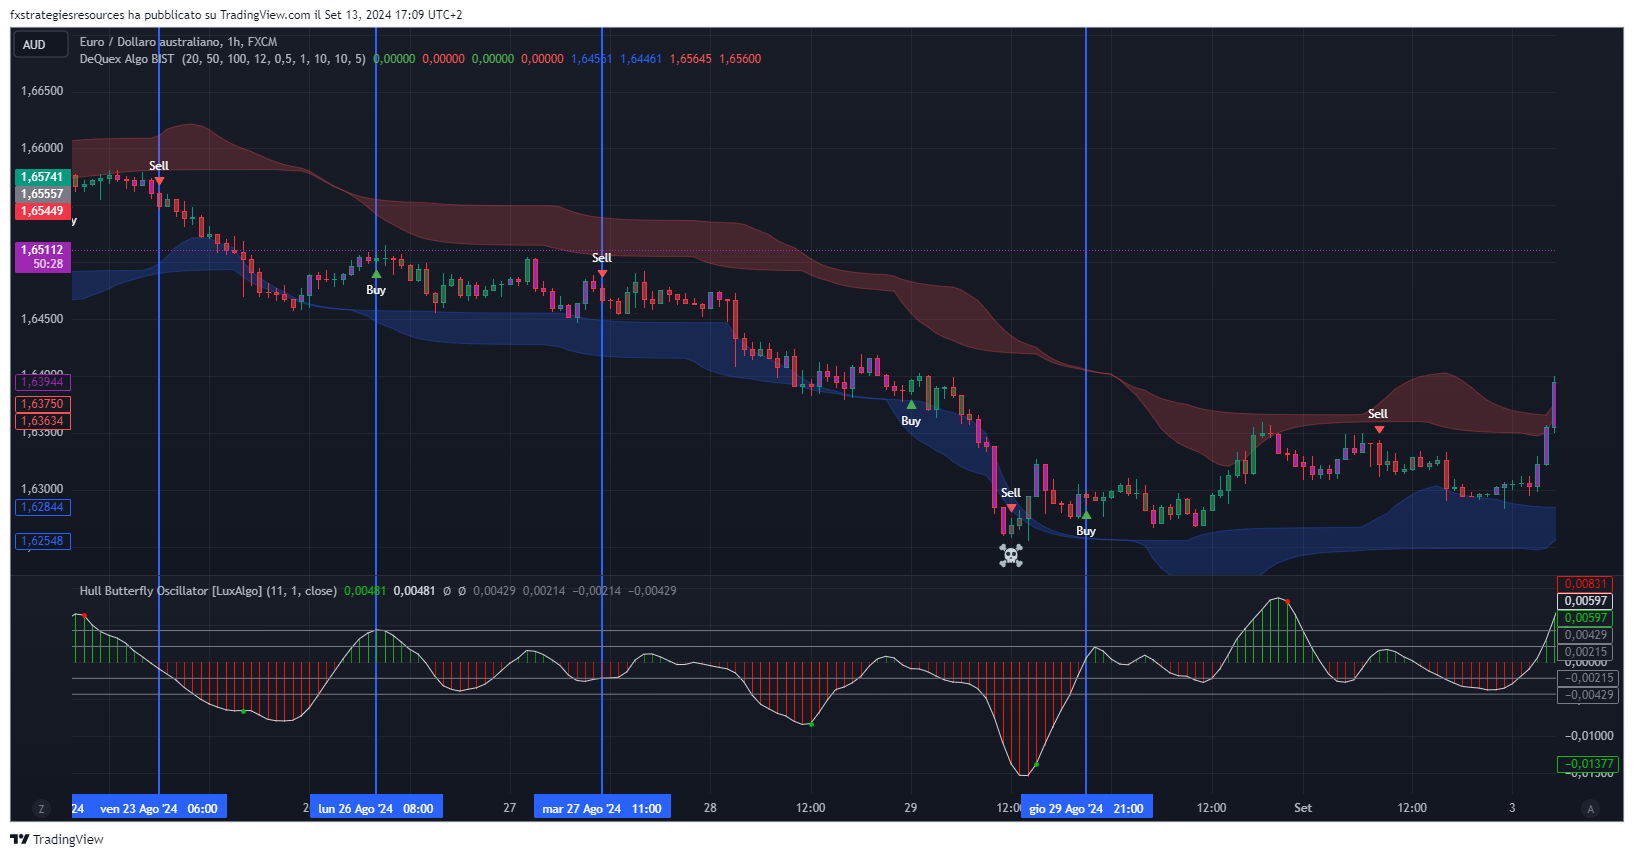
Task: Select the 'gio 29 Ago '24 21:00' date marker
Action: click(1086, 808)
